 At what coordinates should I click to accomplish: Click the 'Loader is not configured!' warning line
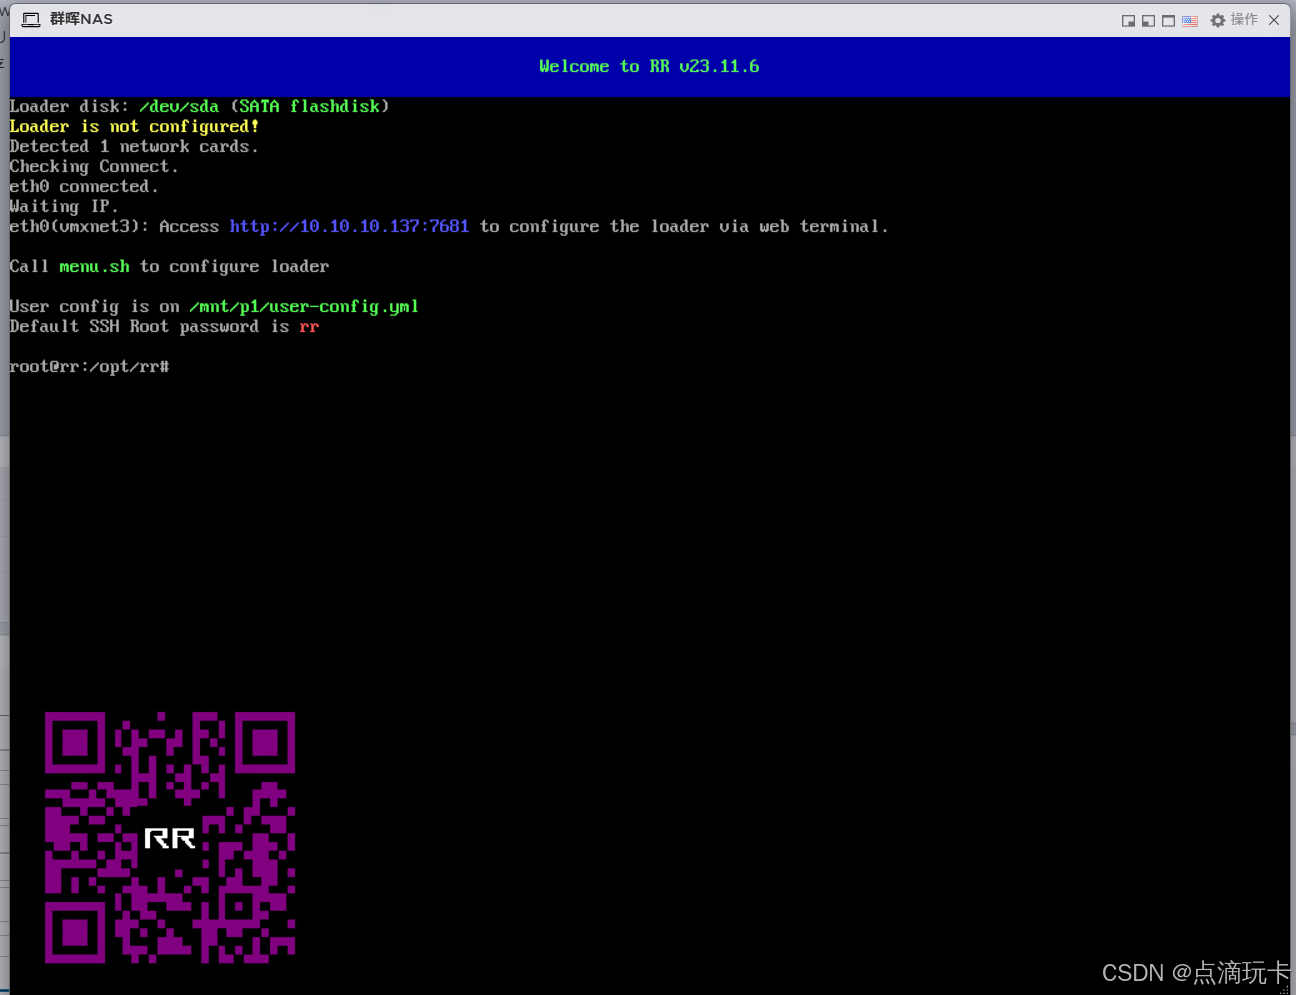click(134, 127)
